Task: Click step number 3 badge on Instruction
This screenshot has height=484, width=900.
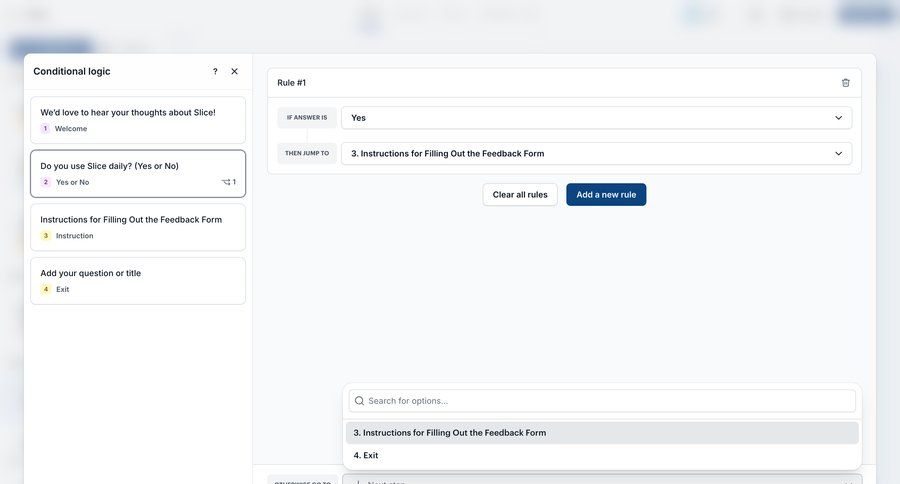Action: [x=46, y=235]
